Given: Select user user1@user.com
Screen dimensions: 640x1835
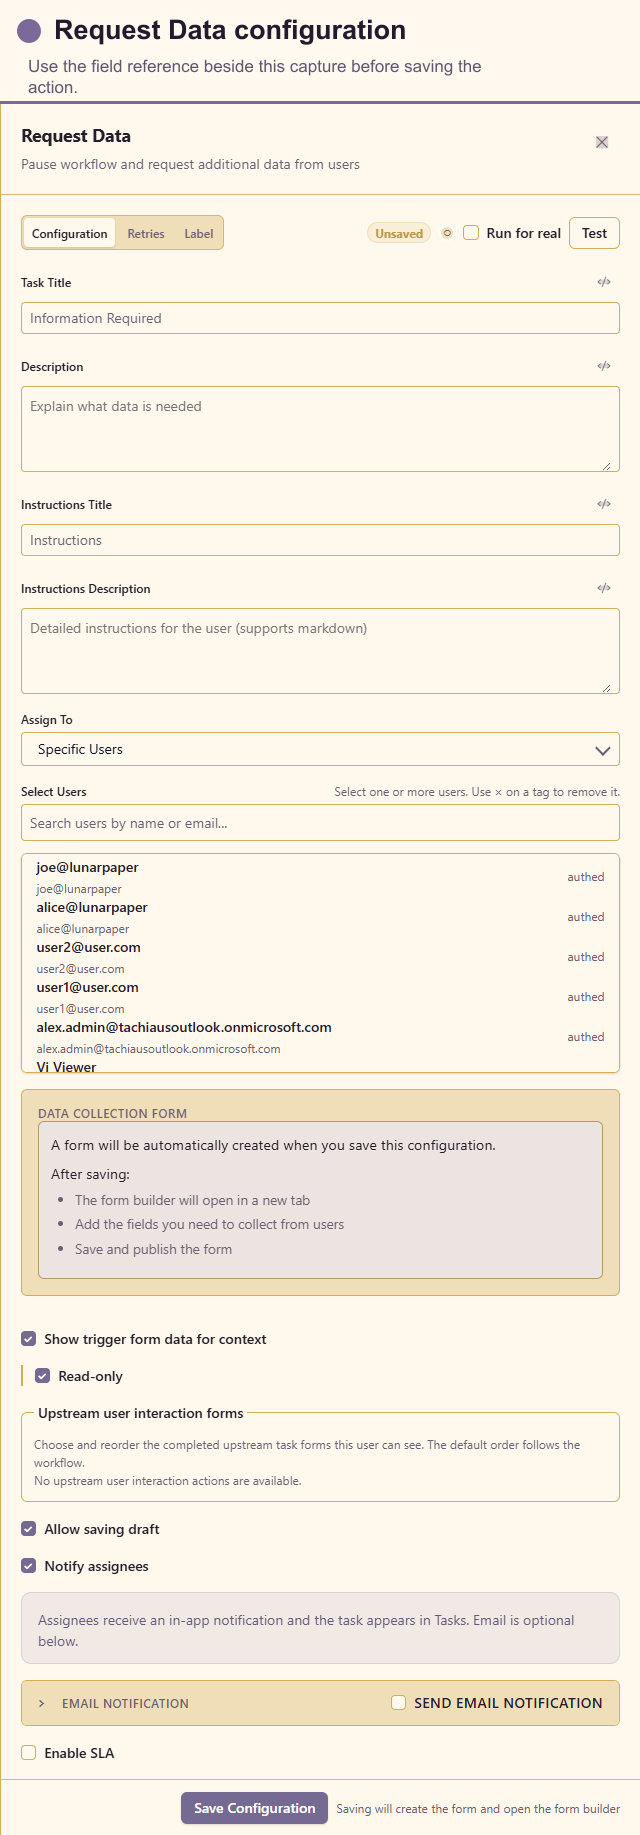Looking at the screenshot, I should click(320, 997).
